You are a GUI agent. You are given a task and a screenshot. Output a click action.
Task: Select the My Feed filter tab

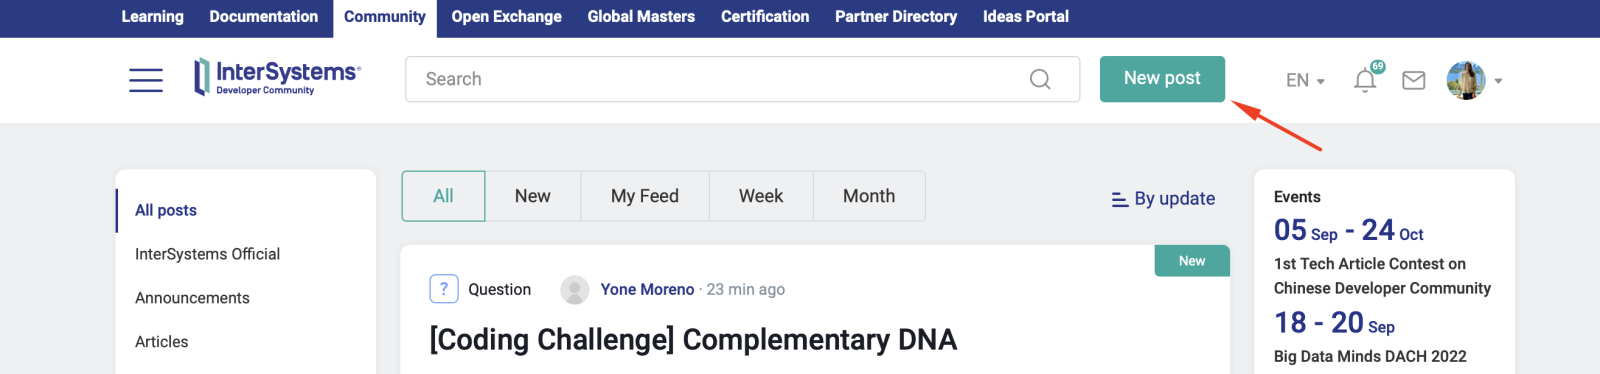[645, 196]
